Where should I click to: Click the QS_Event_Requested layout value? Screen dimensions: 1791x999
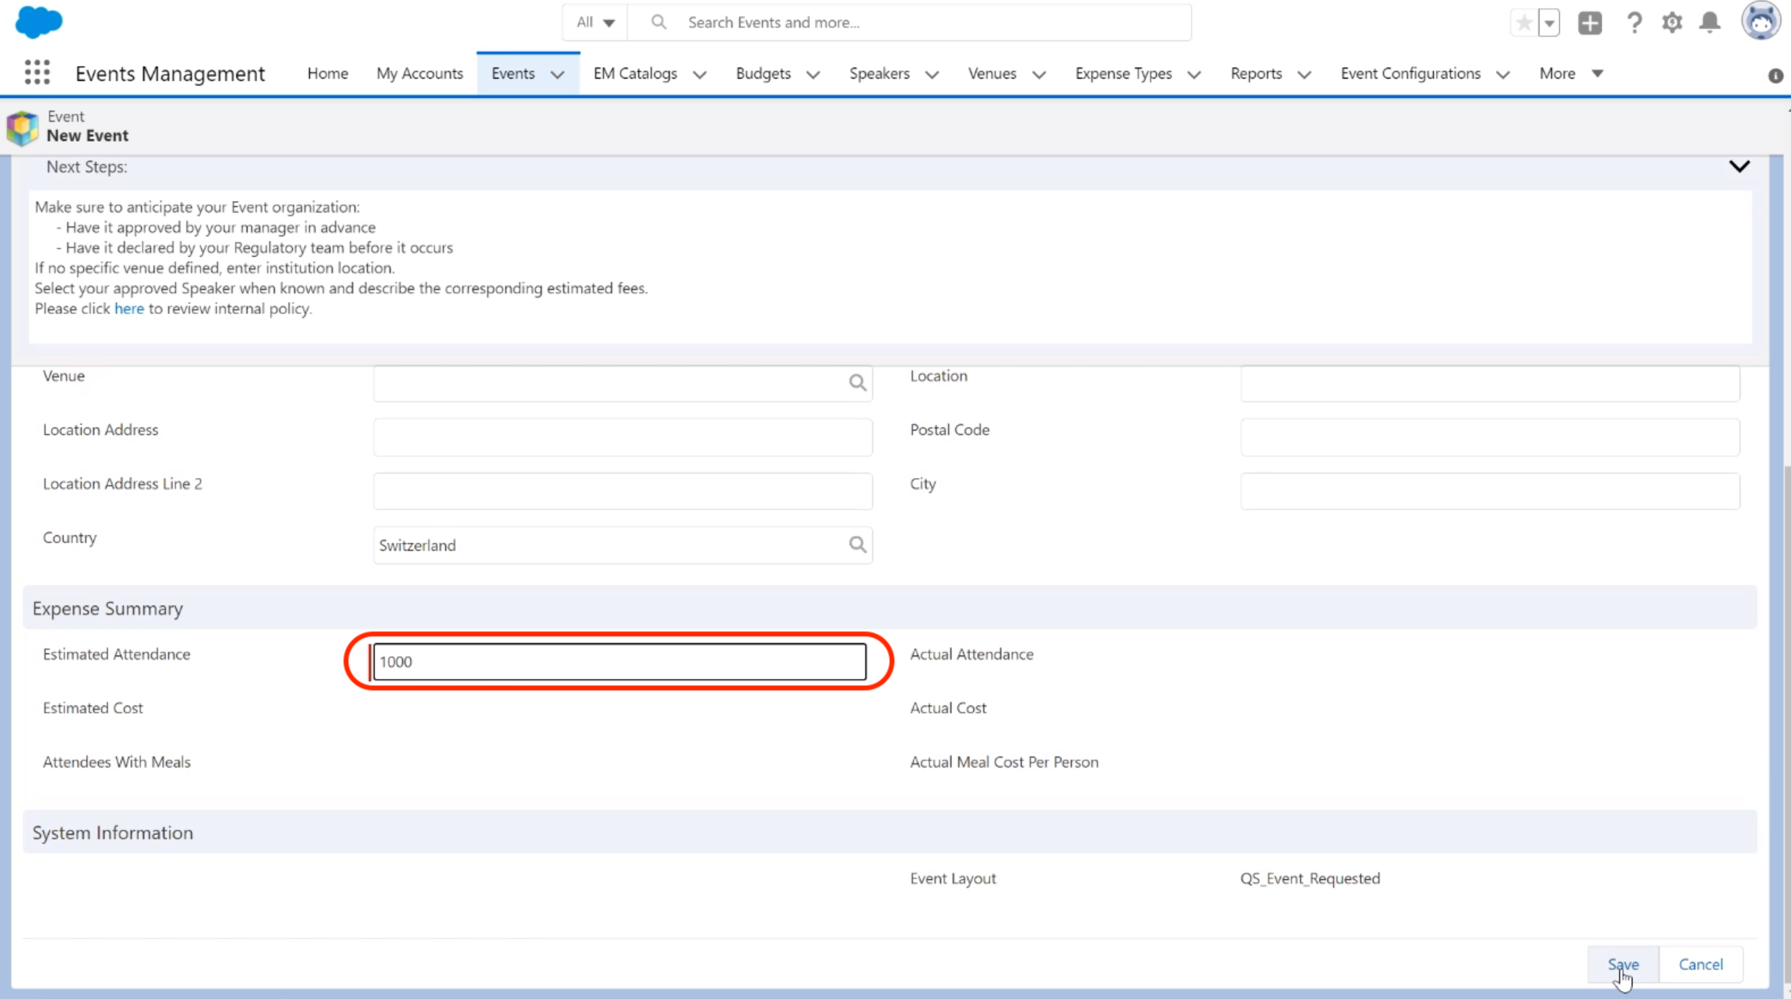[x=1310, y=878]
